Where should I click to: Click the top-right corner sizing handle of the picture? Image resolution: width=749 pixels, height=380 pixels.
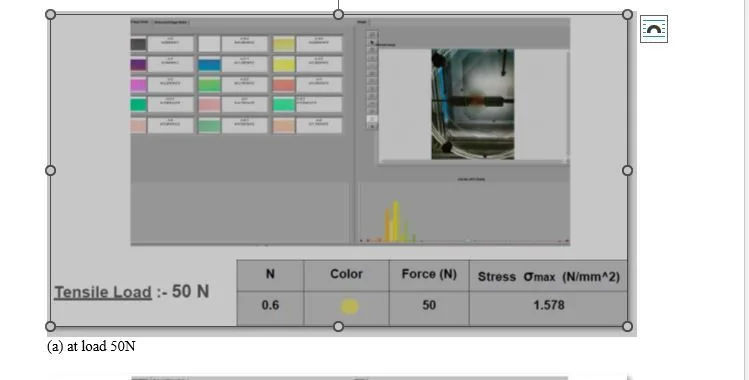[628, 15]
